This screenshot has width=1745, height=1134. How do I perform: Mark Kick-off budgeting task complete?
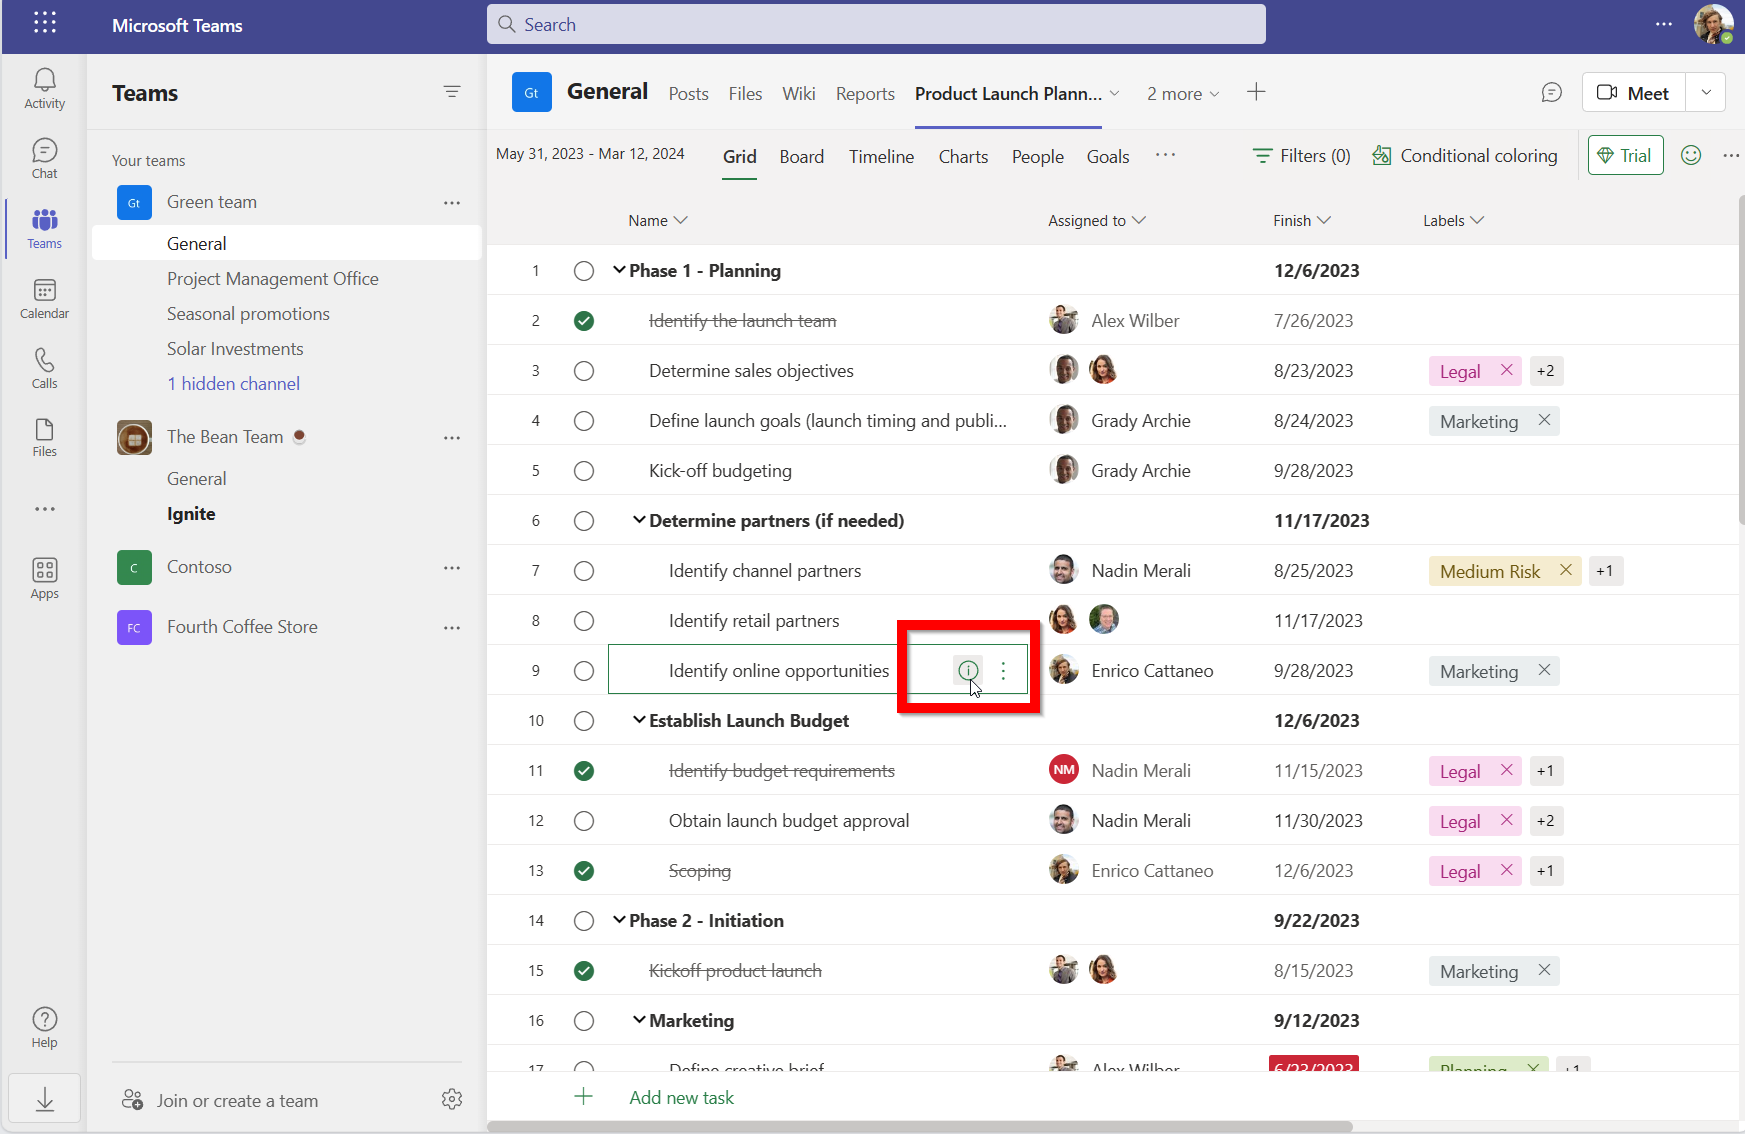point(584,470)
